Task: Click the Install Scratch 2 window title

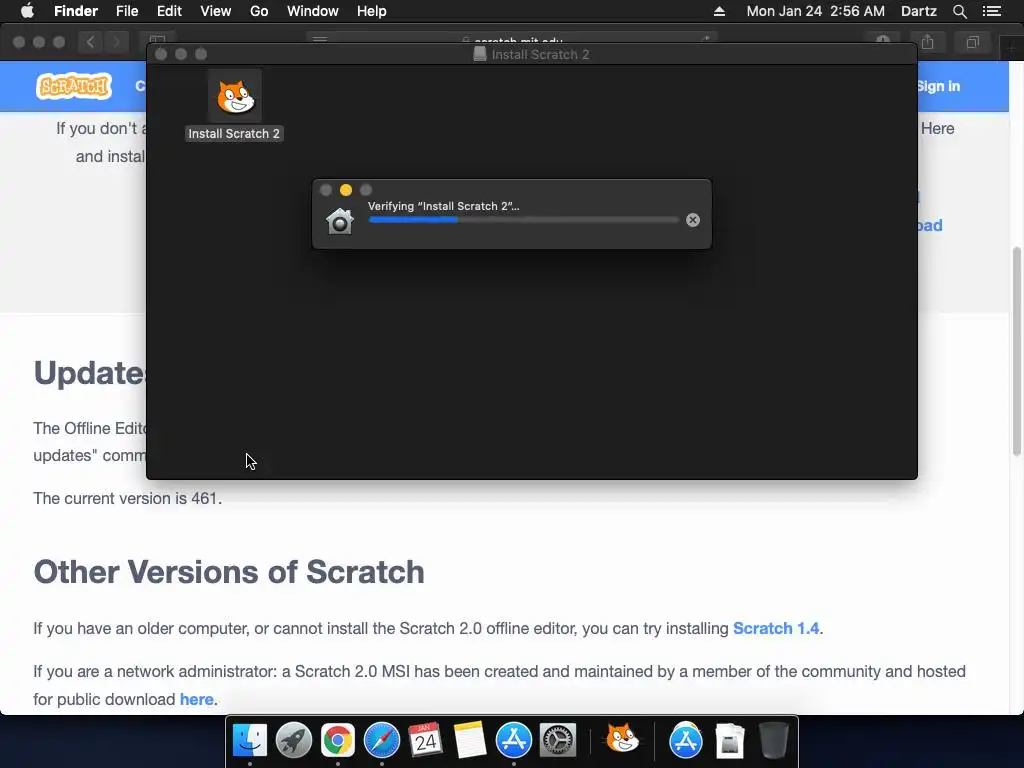Action: click(x=540, y=54)
